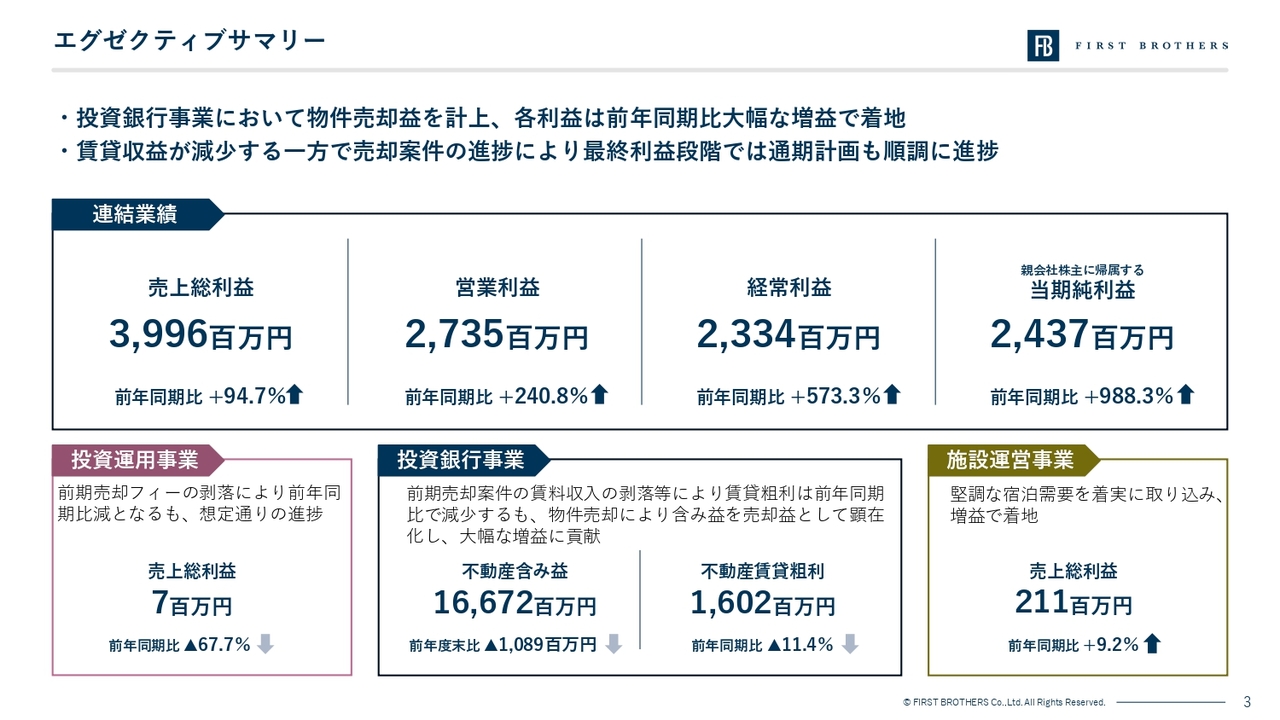Click the second summary bullet about 賃貸収益

[527, 151]
